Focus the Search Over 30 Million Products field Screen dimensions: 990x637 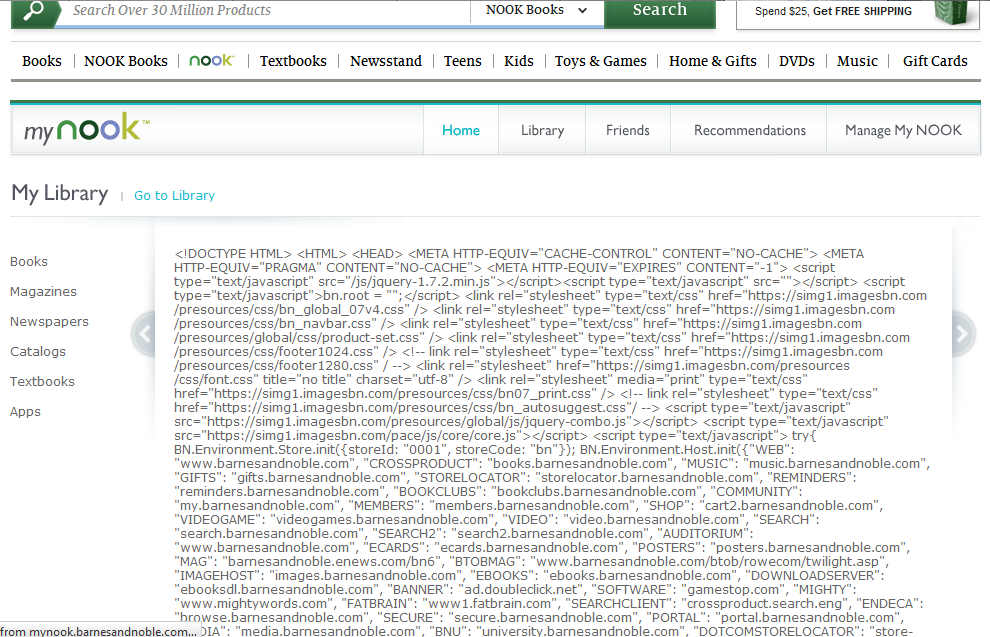(265, 11)
